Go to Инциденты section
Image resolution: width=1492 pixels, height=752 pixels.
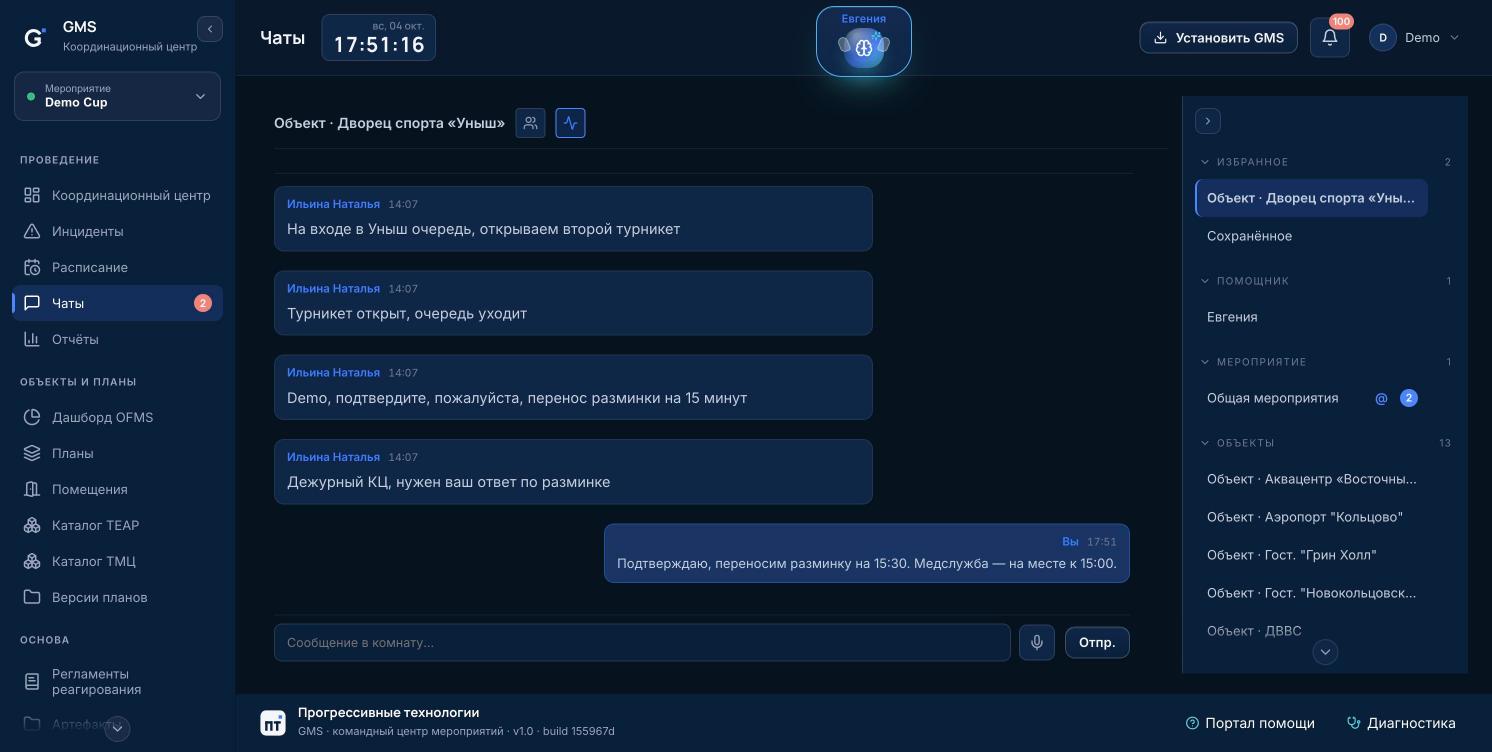click(118, 231)
